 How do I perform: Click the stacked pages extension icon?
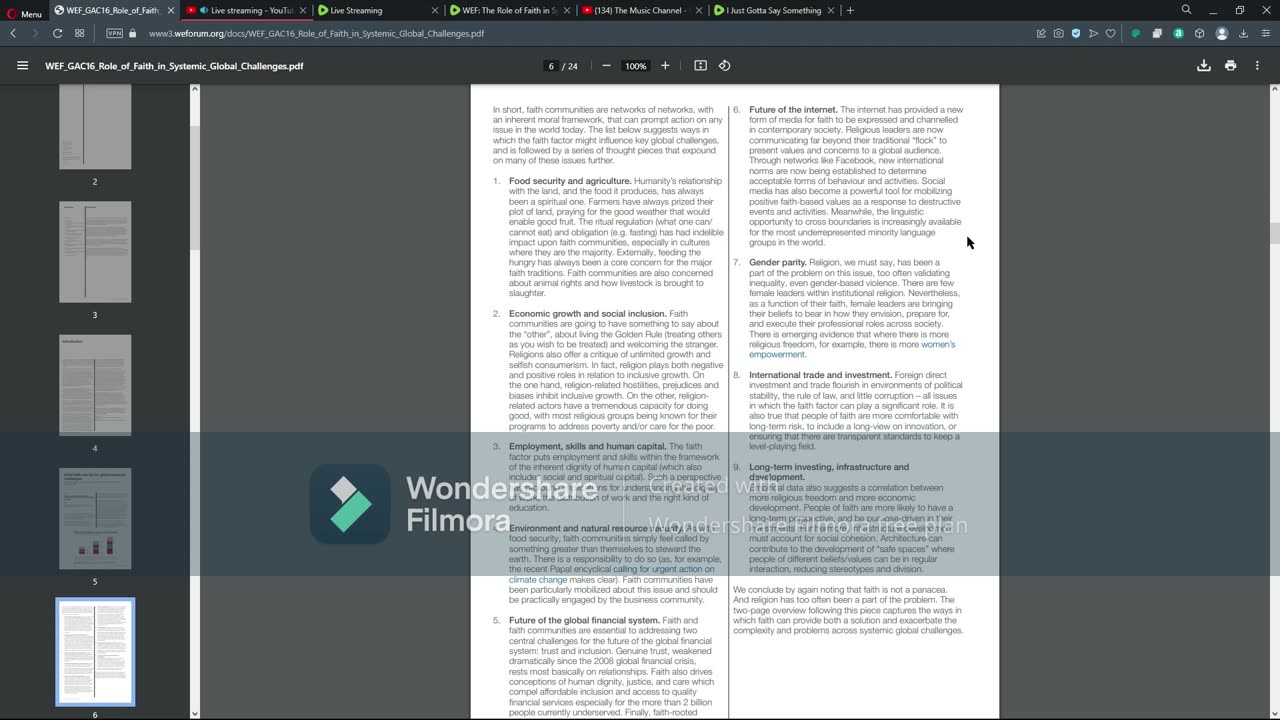click(1157, 33)
